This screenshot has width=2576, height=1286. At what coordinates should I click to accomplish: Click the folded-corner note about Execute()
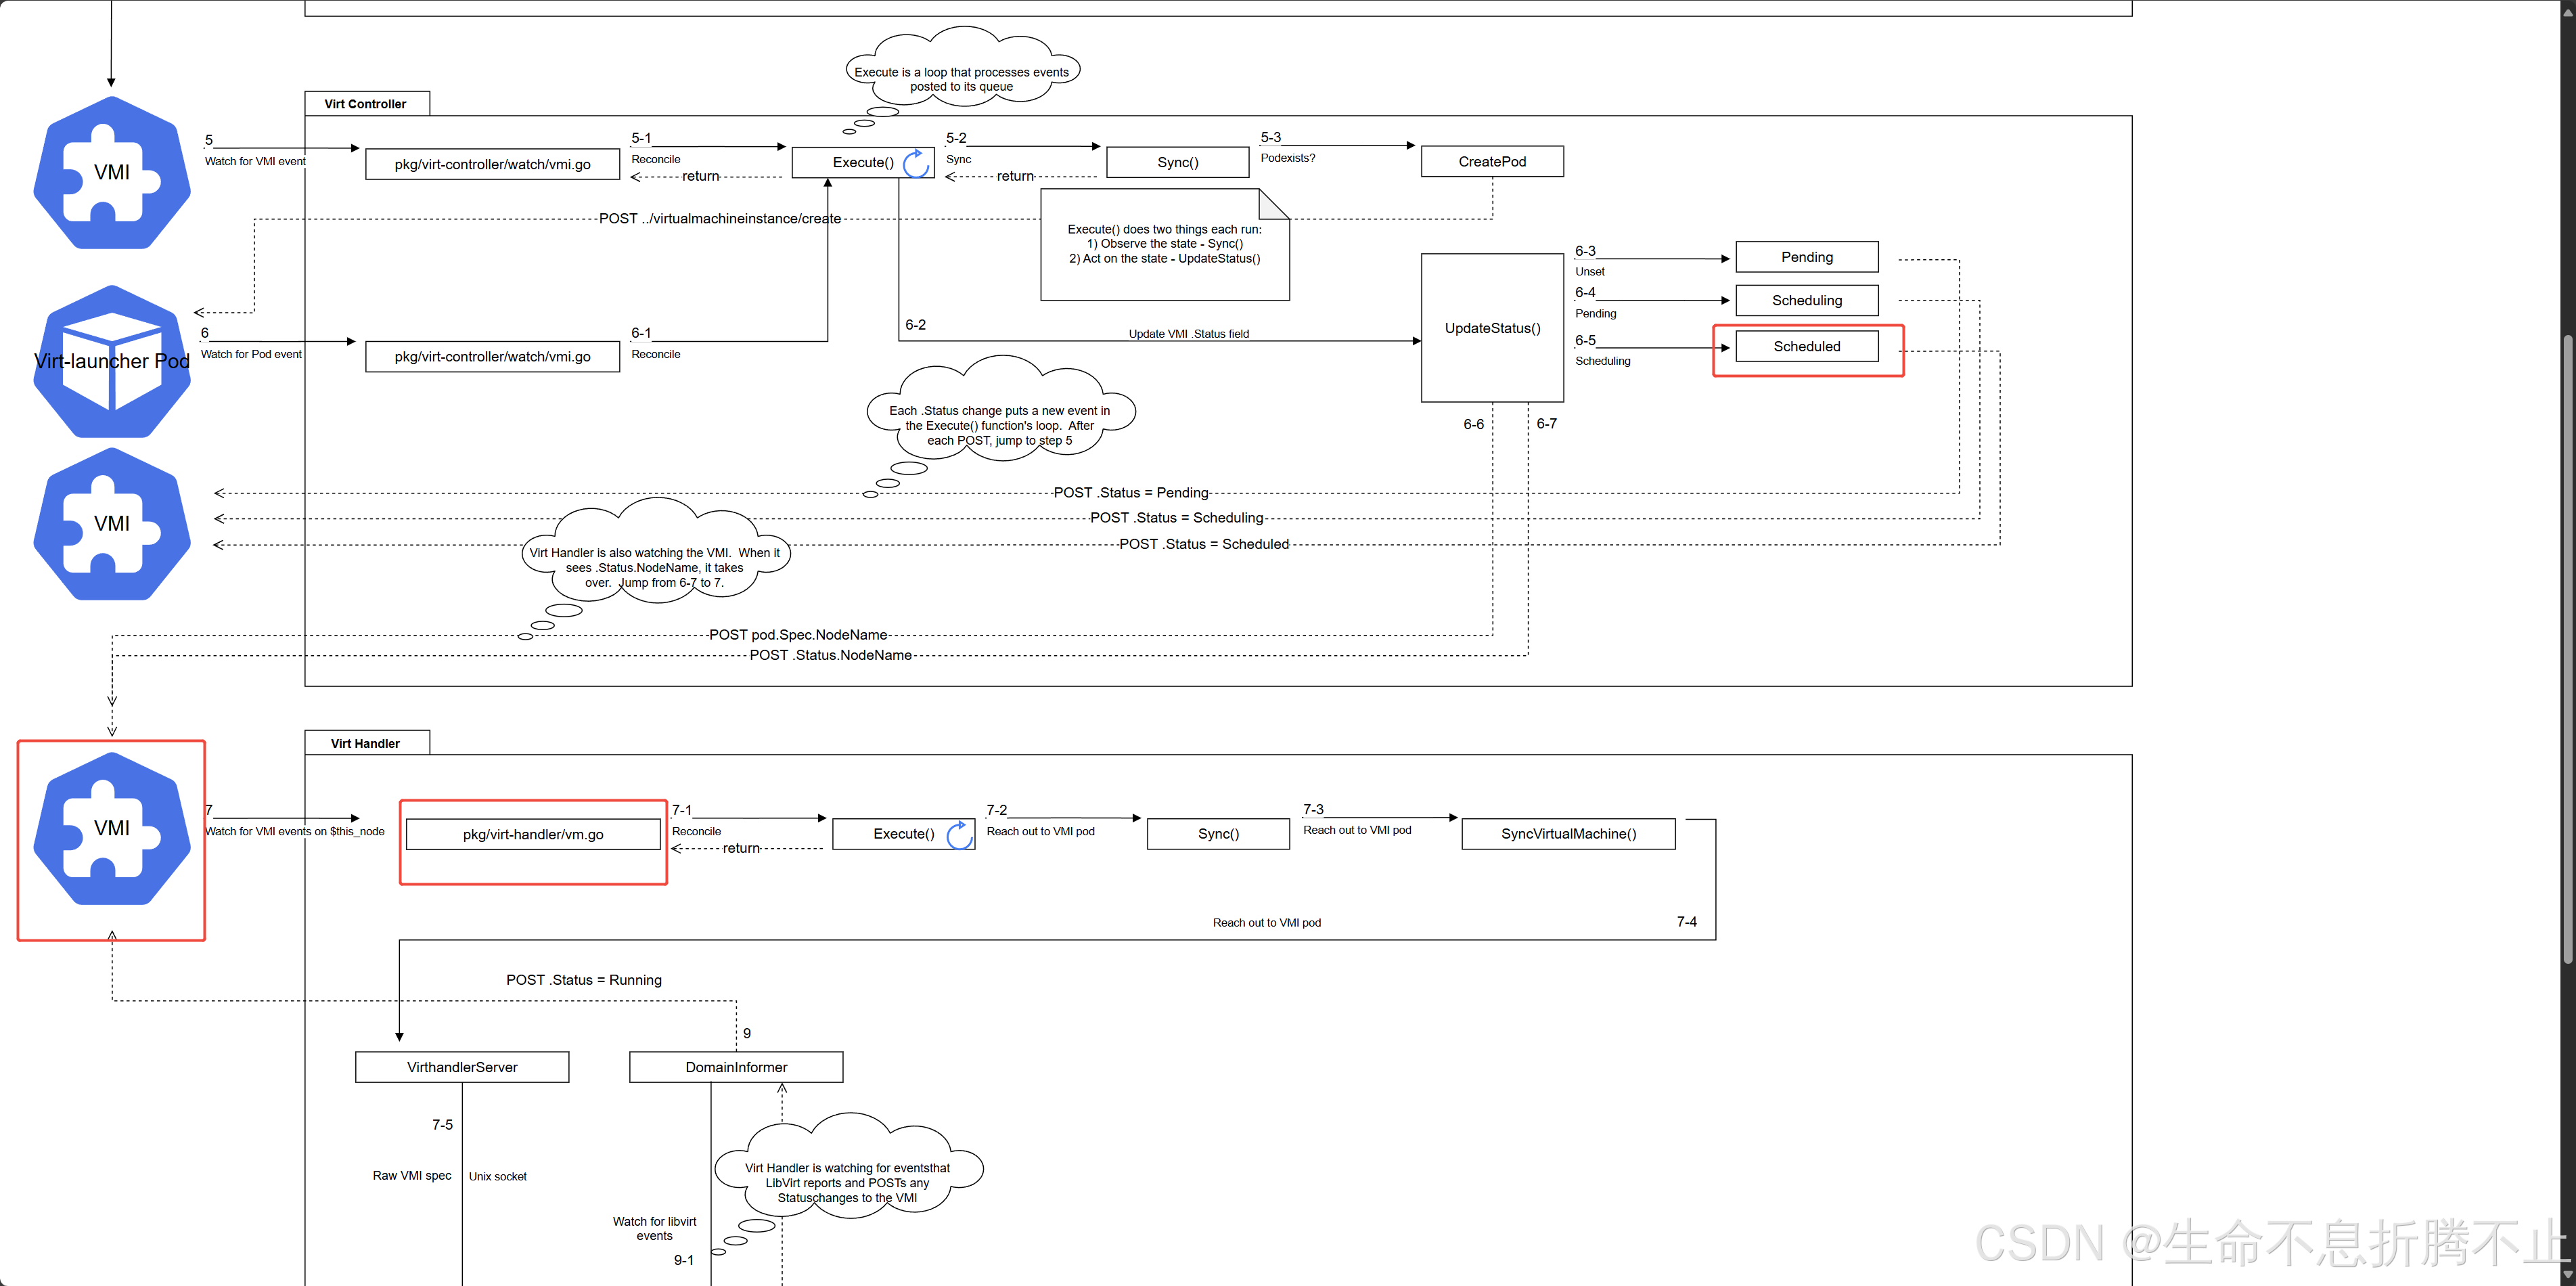tap(1164, 245)
